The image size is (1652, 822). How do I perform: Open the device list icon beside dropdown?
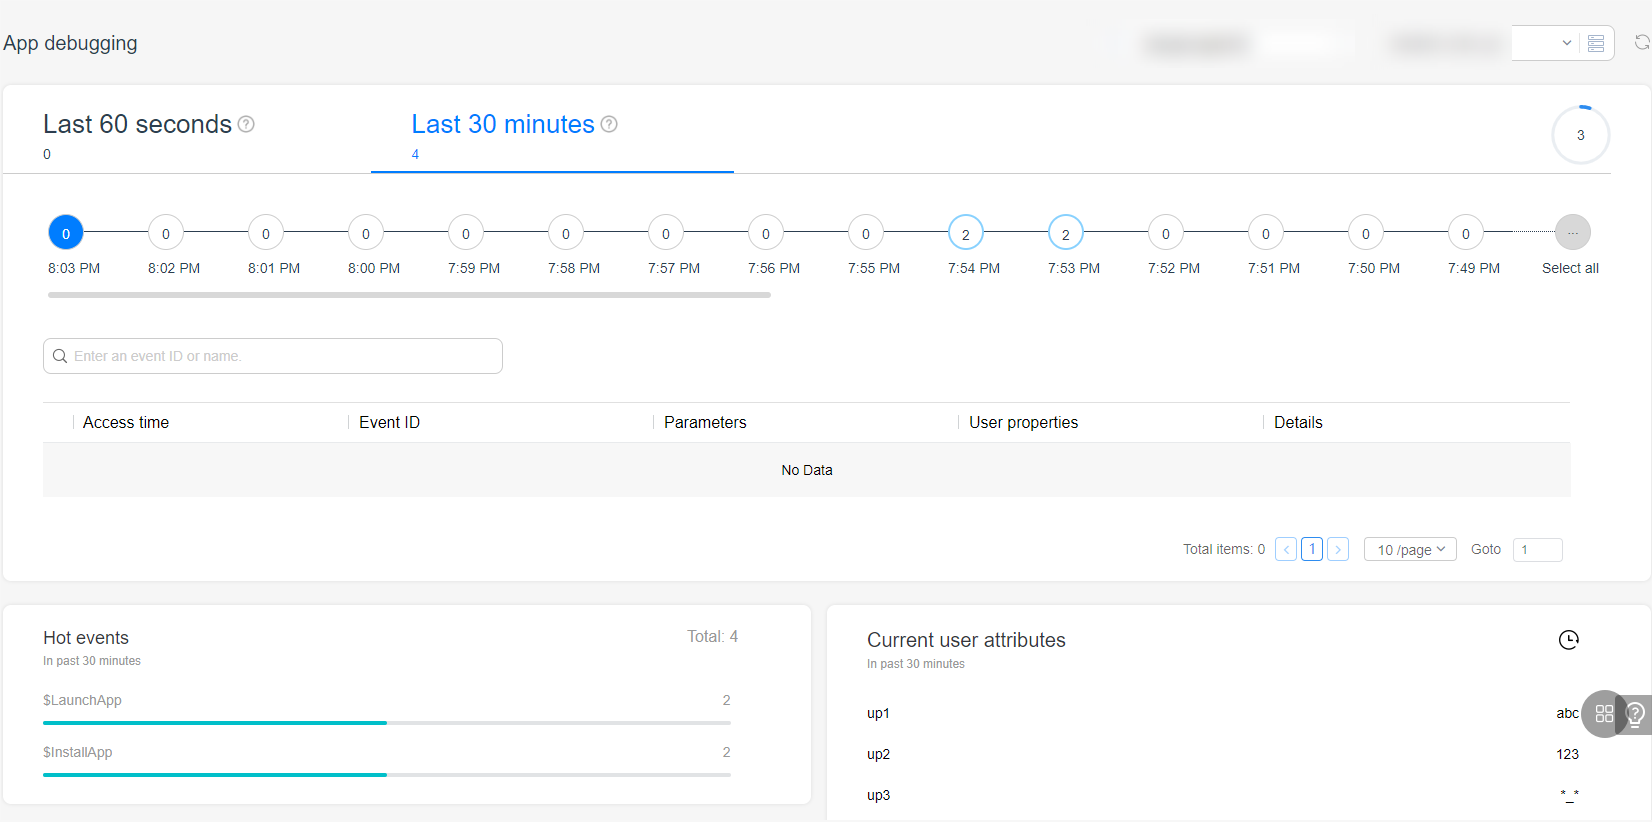(x=1596, y=43)
